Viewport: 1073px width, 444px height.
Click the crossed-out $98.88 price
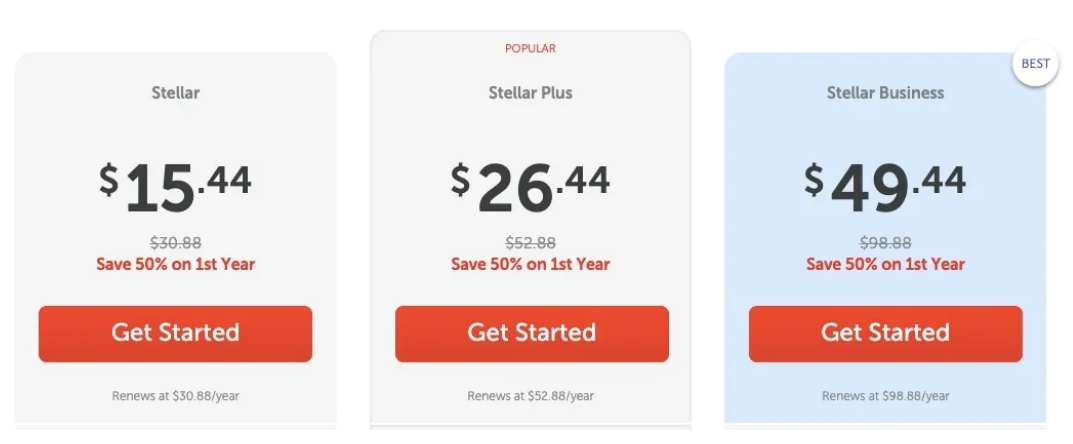(x=885, y=243)
